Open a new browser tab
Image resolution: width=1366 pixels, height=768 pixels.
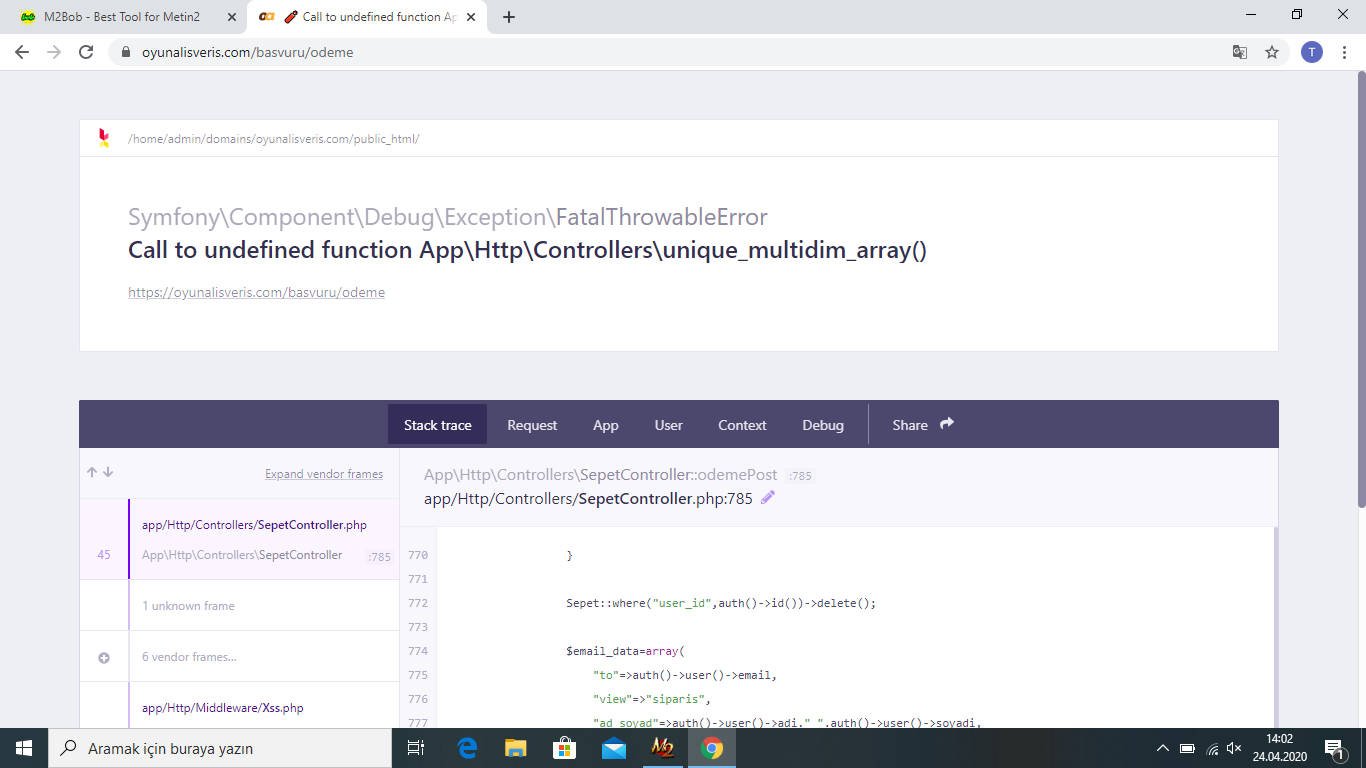coord(509,17)
